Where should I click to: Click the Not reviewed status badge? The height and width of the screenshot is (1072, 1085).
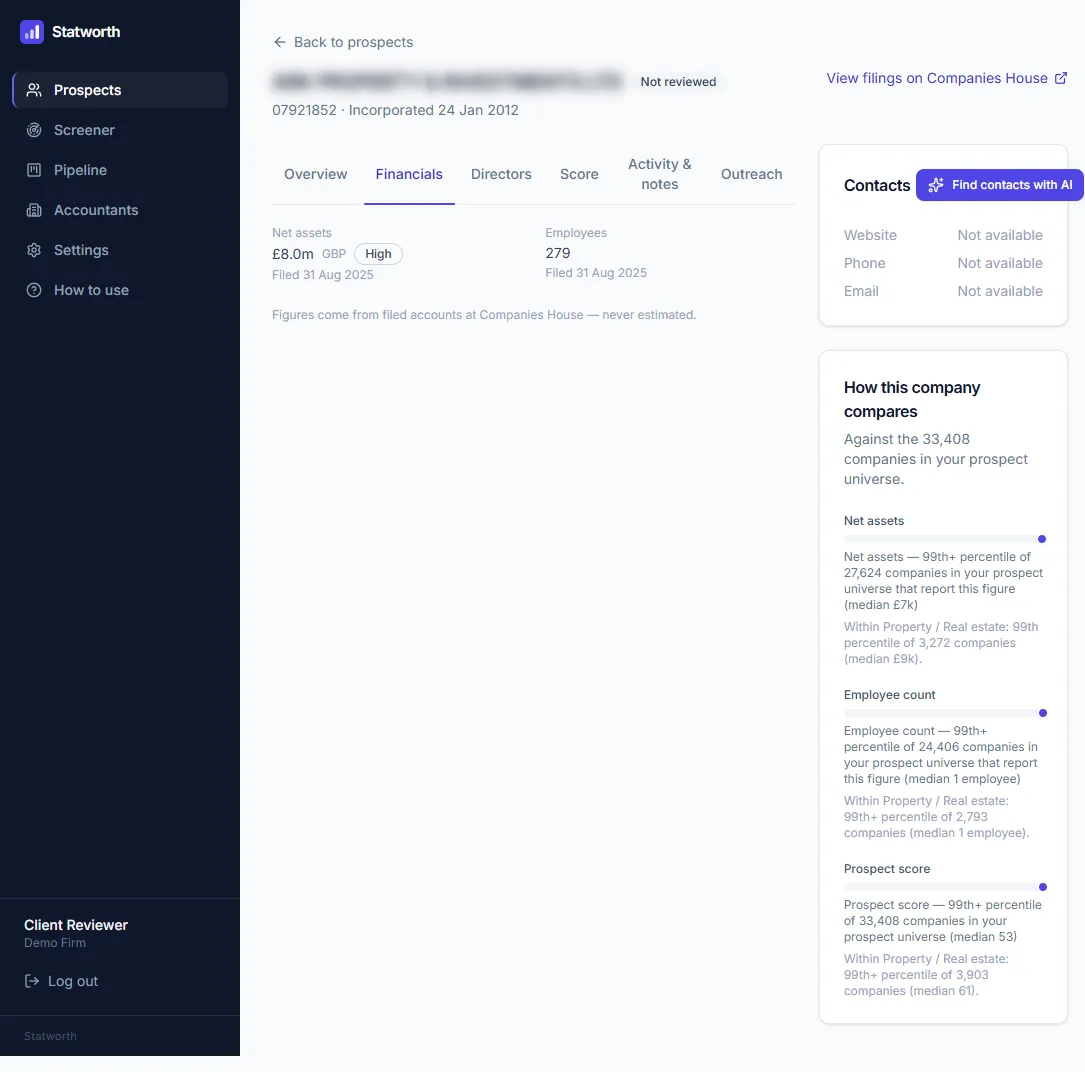tap(678, 82)
